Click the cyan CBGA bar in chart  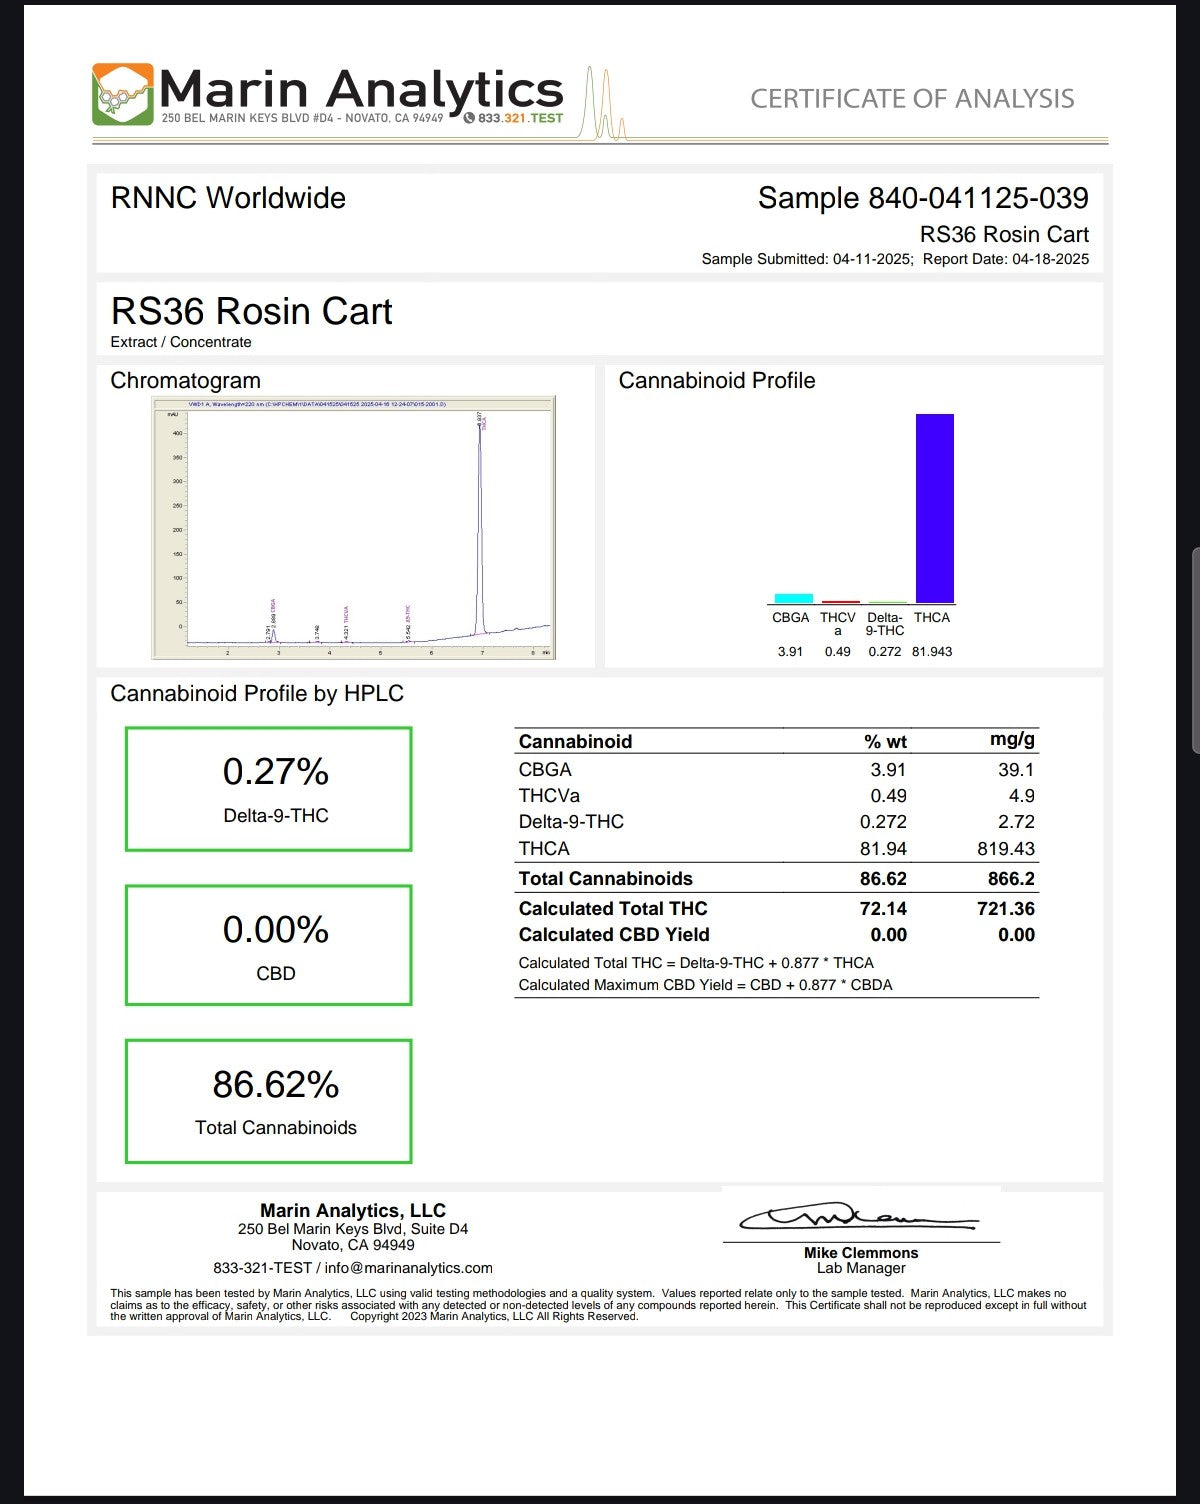[x=793, y=598]
